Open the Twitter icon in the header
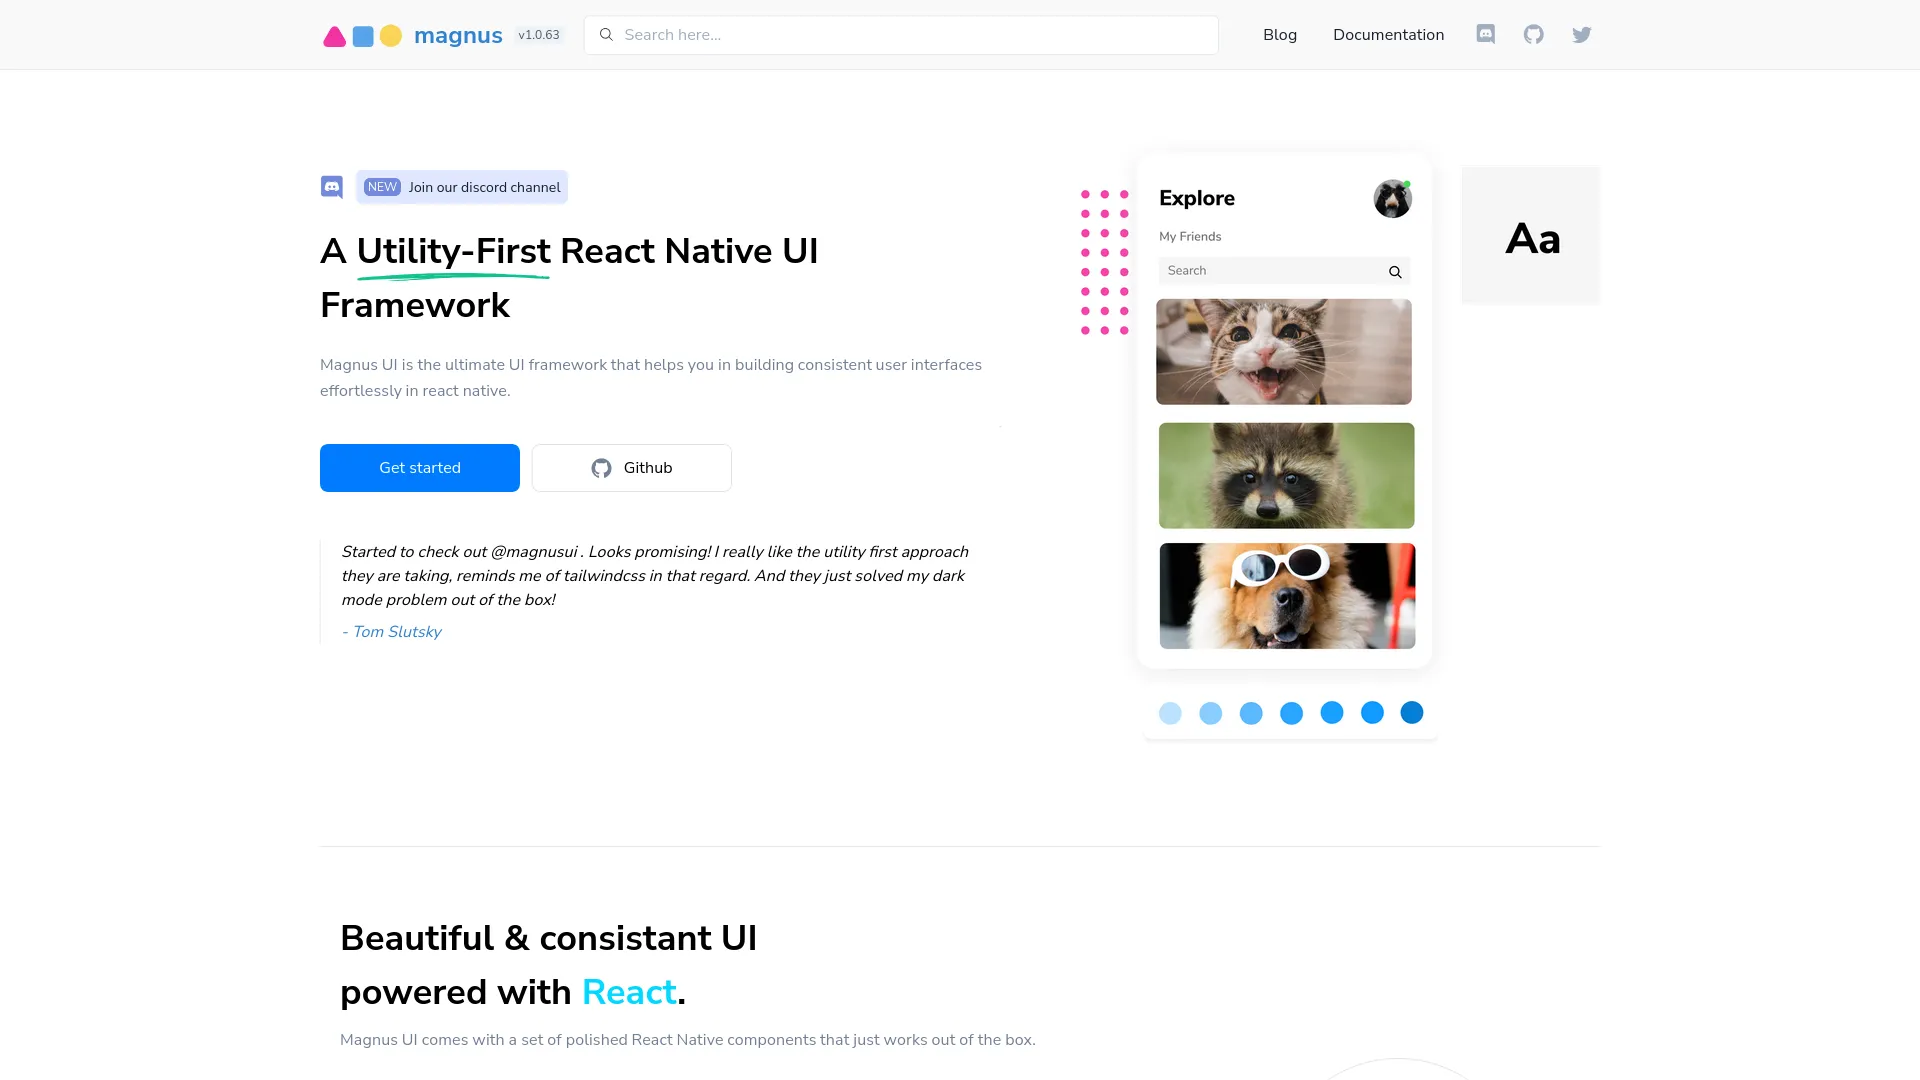This screenshot has height=1080, width=1920. [x=1582, y=35]
